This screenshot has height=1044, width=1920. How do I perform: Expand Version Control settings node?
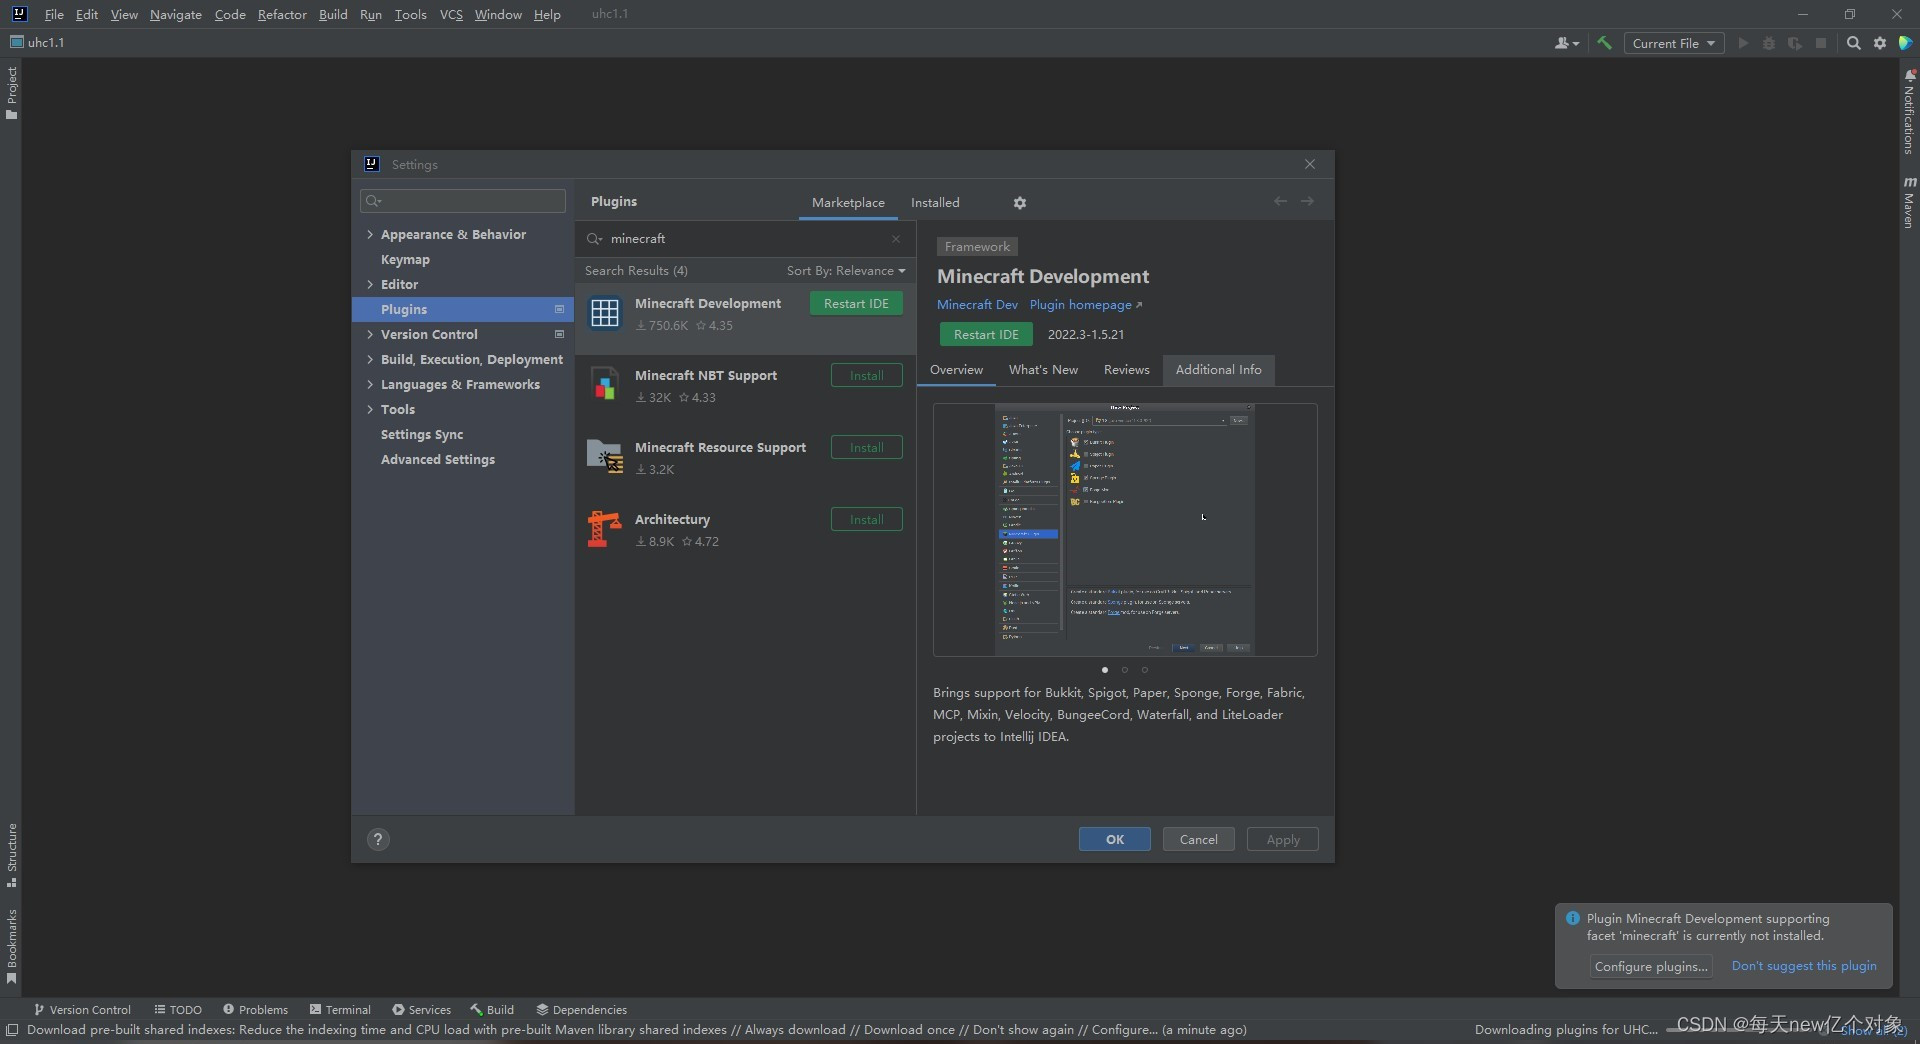click(370, 334)
